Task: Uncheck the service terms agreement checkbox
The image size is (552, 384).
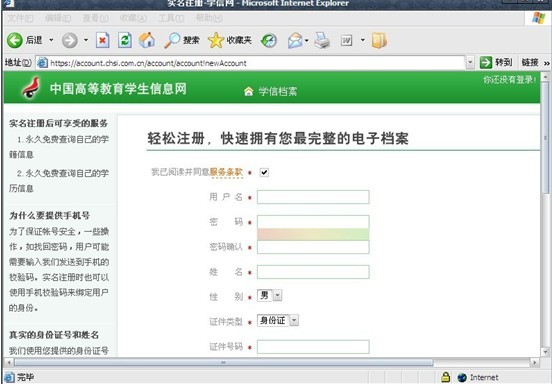Action: pyautogui.click(x=264, y=172)
